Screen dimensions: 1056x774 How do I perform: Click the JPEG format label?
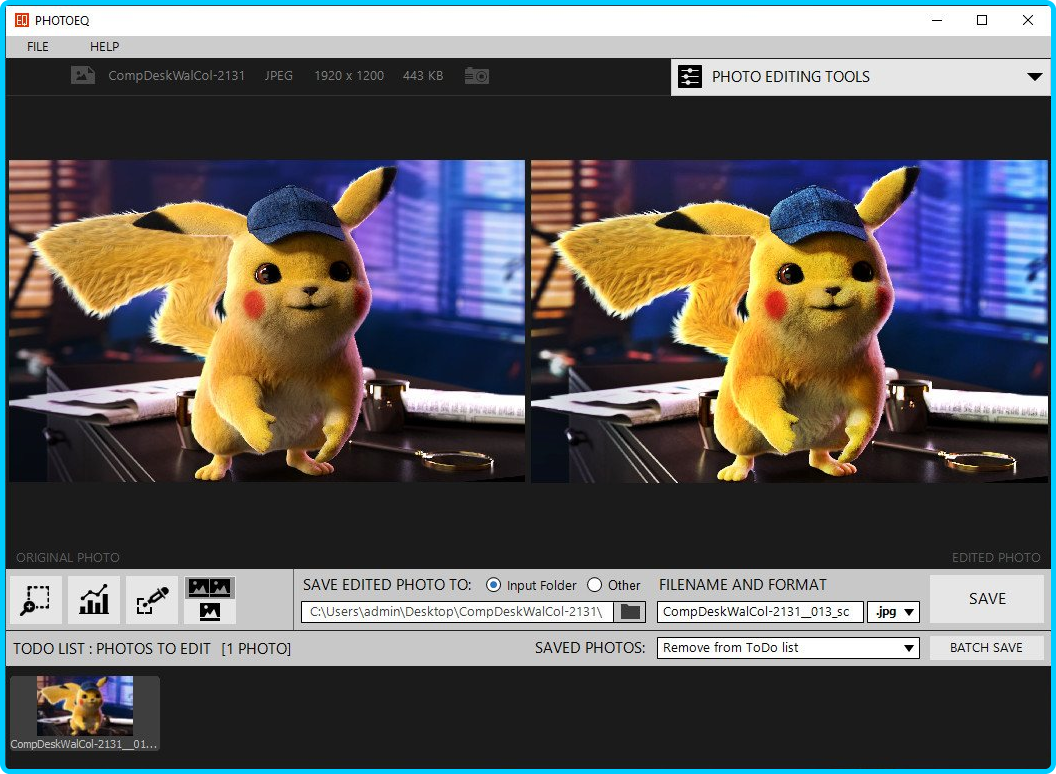click(279, 75)
